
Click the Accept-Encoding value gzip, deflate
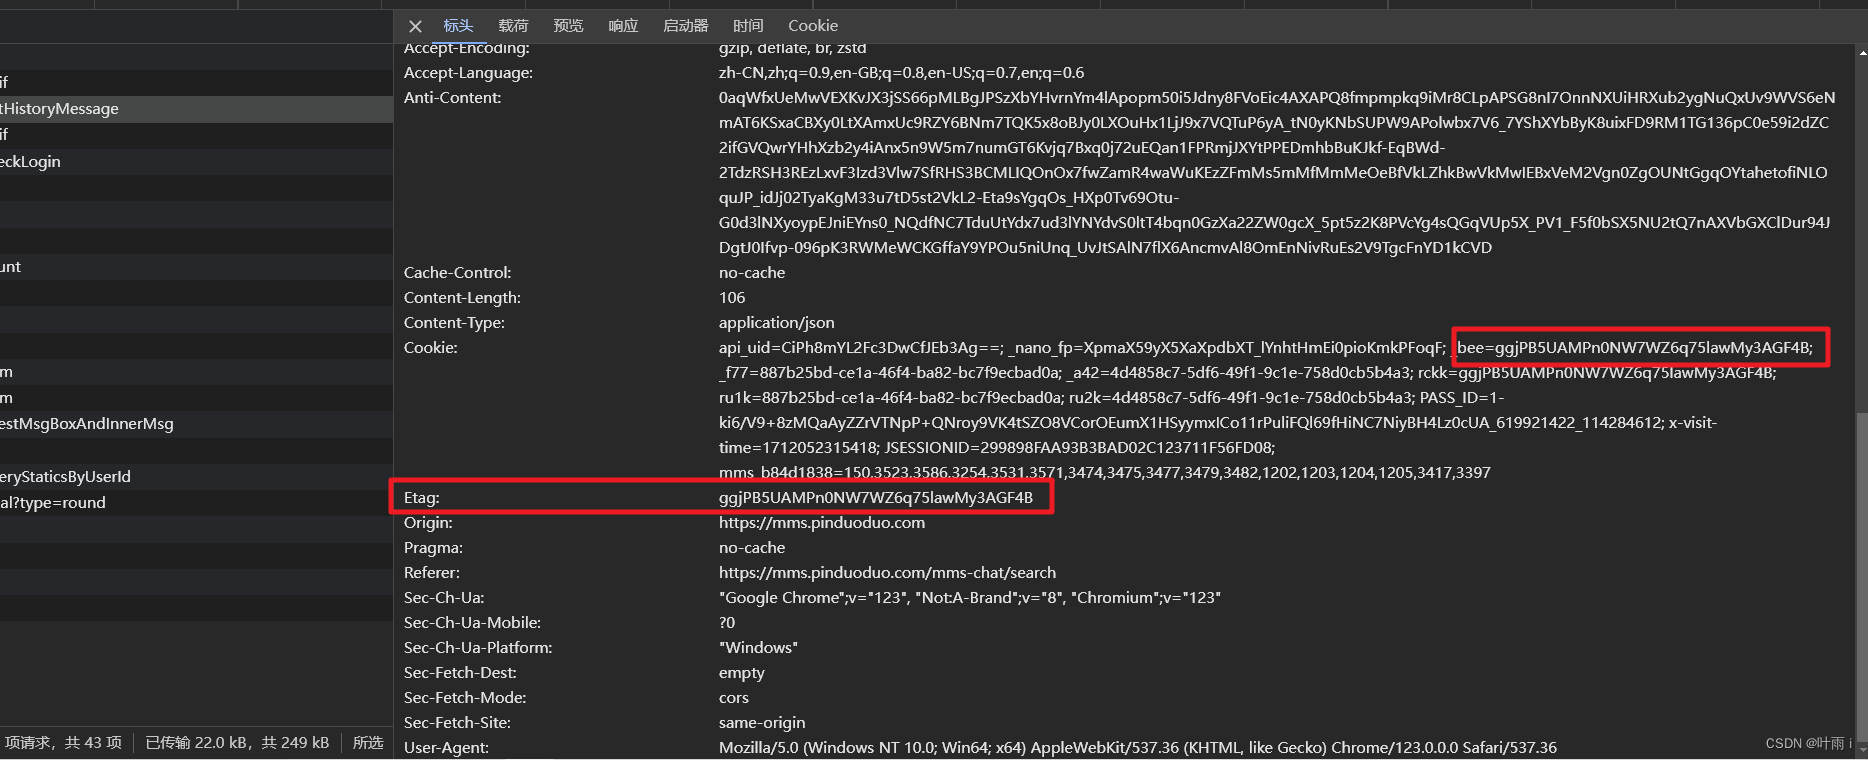click(x=792, y=48)
